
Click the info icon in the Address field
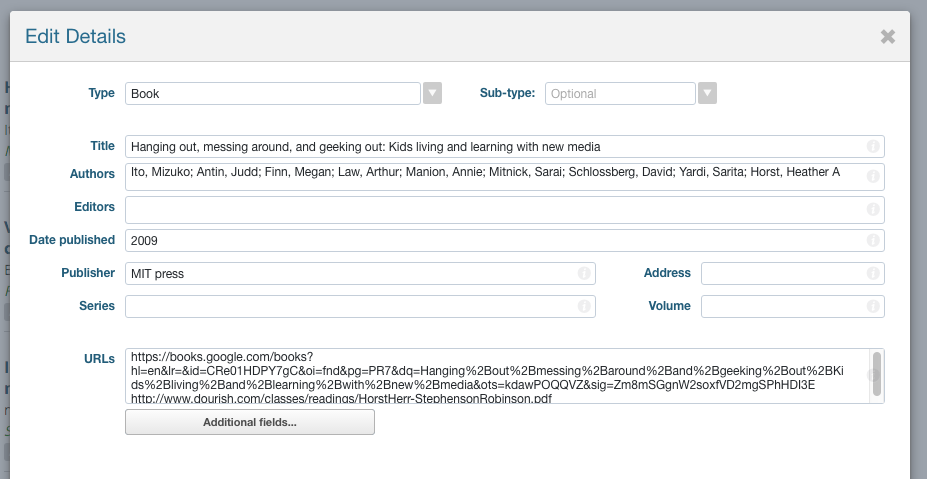pos(873,274)
